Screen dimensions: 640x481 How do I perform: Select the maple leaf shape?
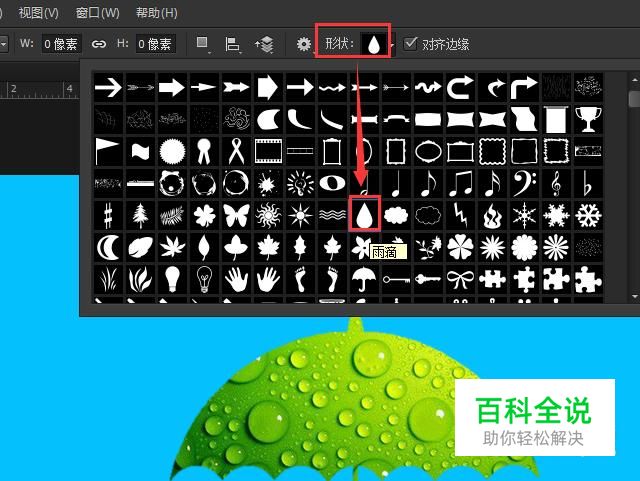268,247
